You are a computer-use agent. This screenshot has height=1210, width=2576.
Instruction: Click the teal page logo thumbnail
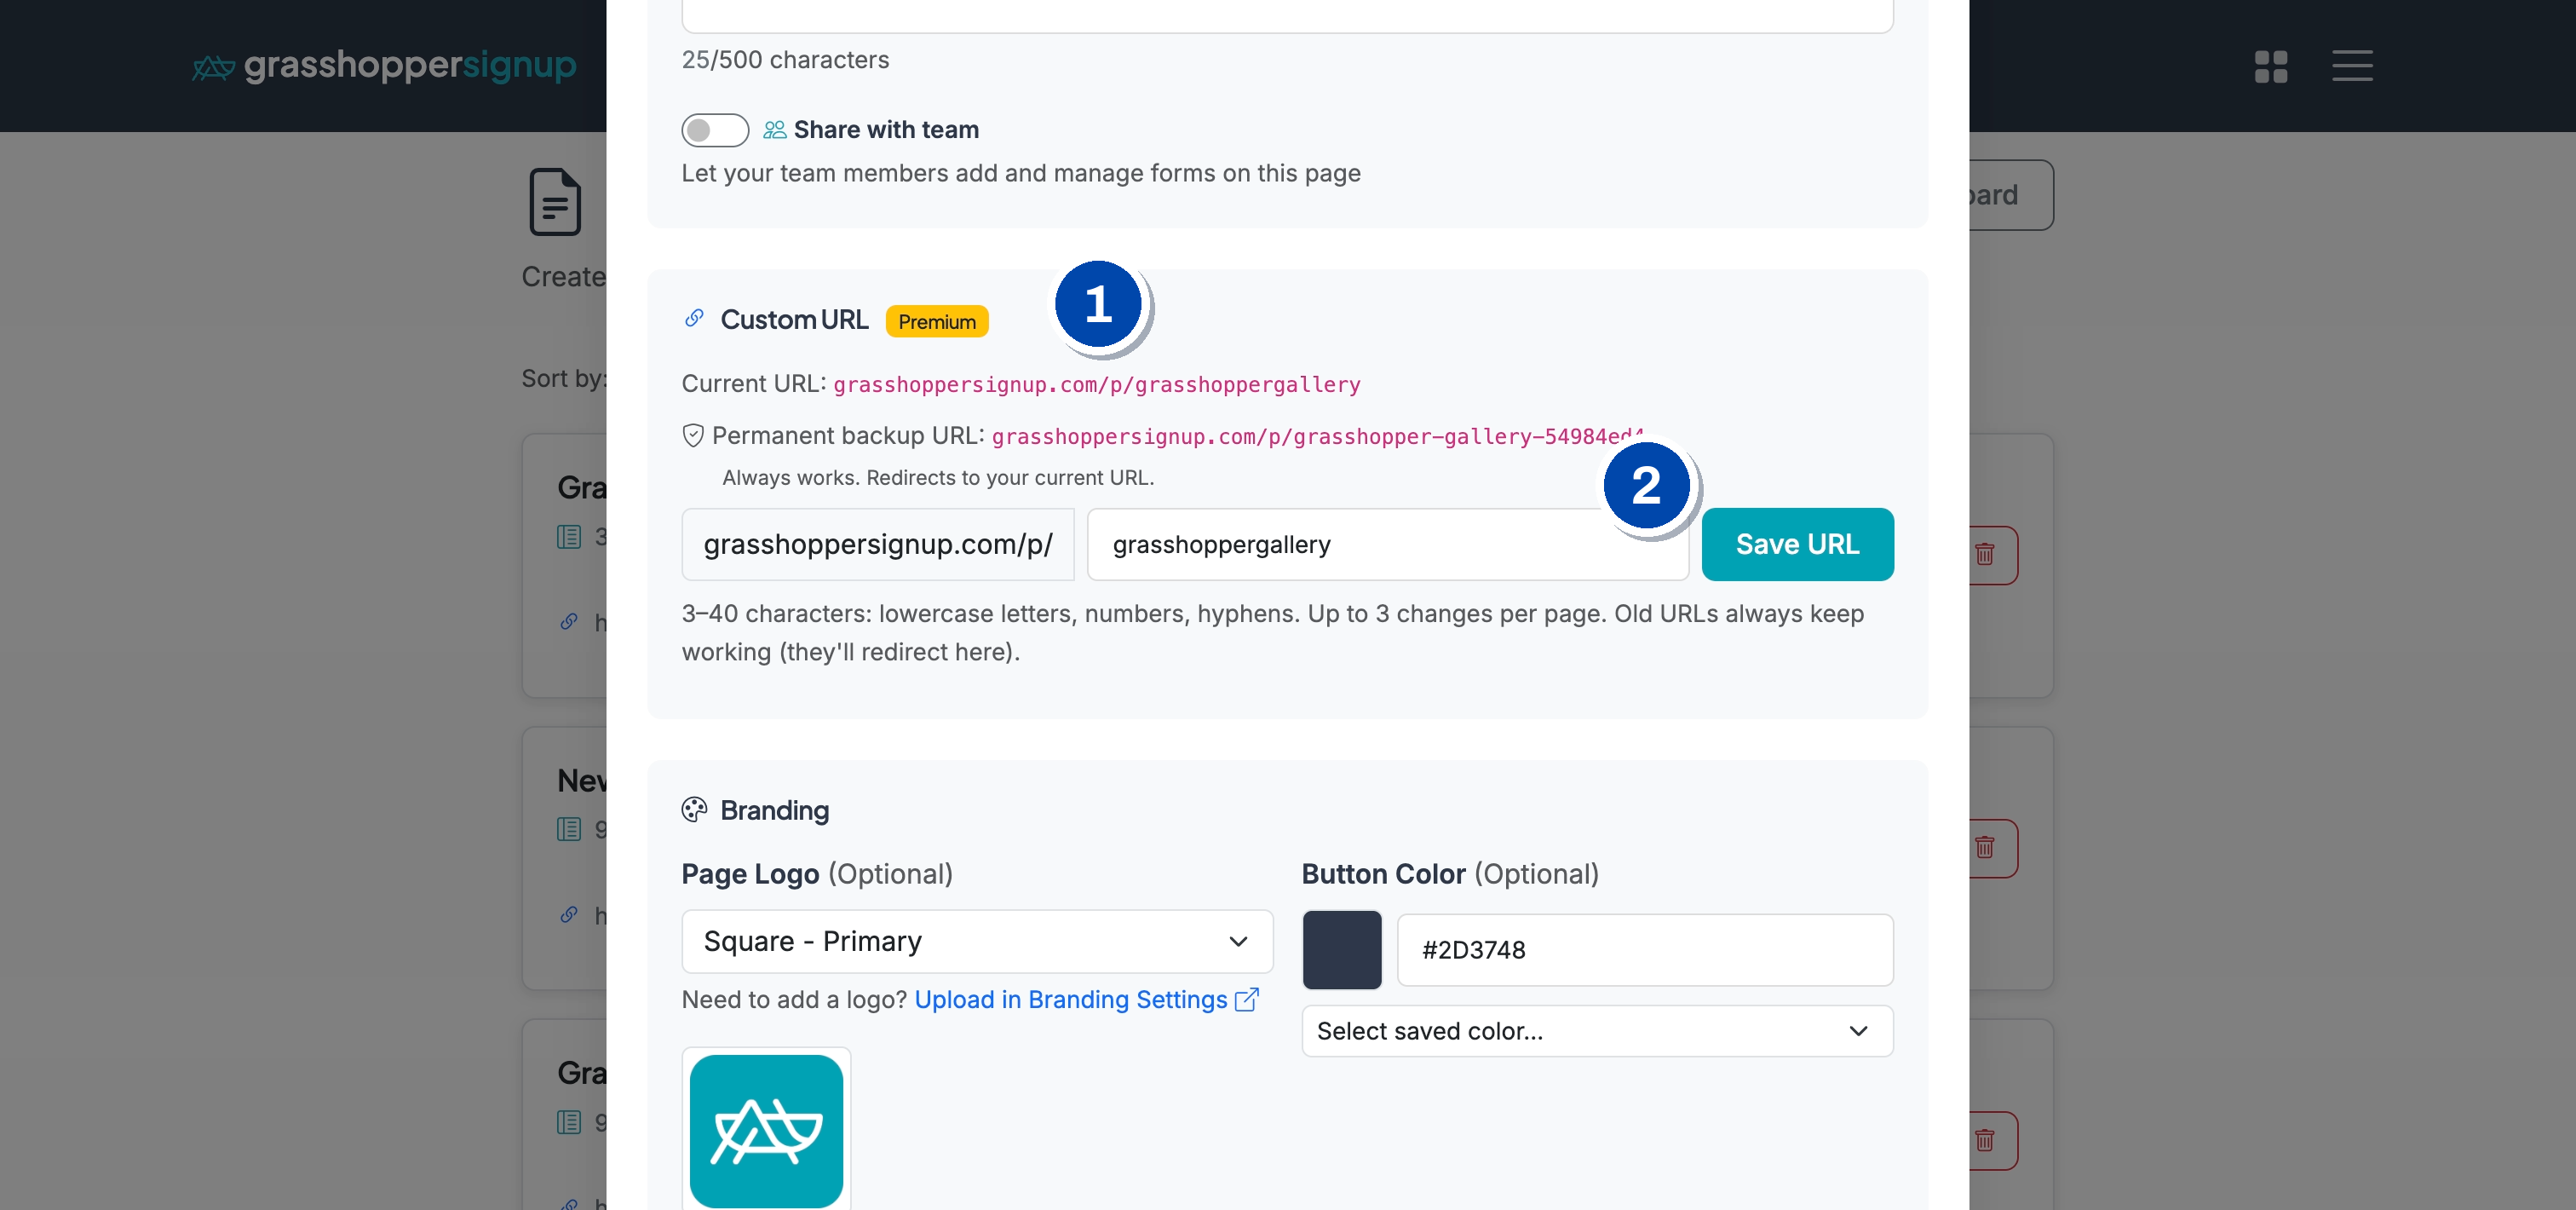pyautogui.click(x=766, y=1131)
